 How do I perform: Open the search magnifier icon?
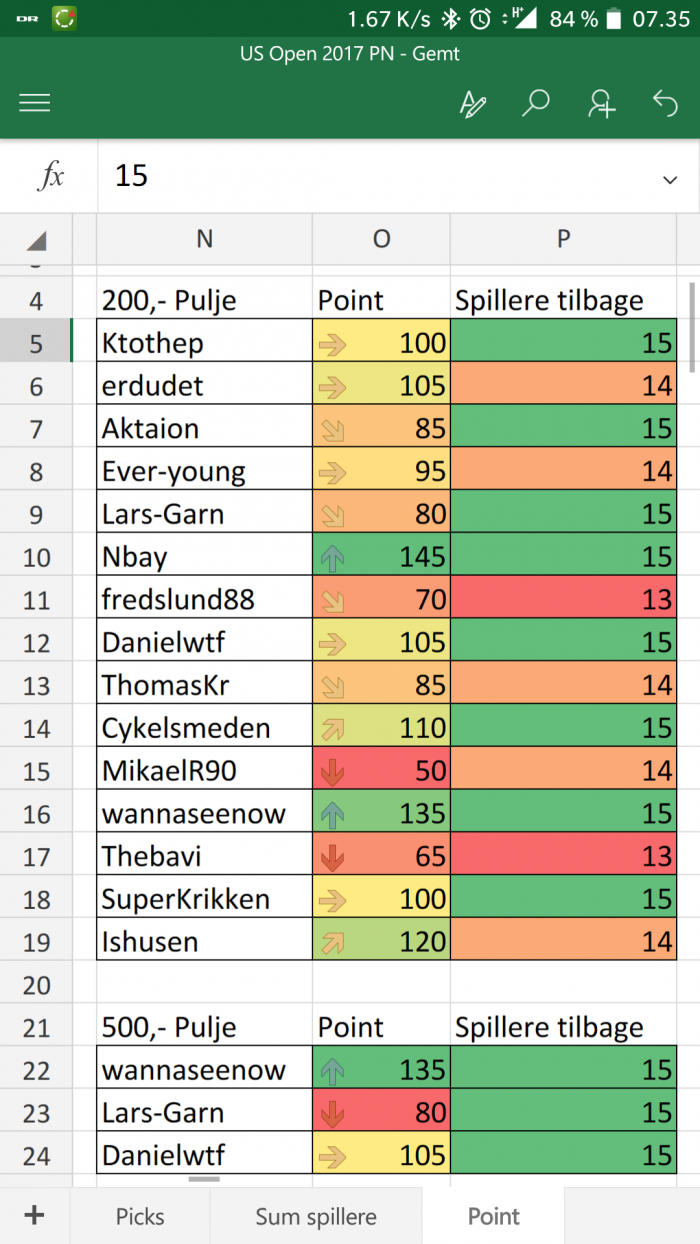pyautogui.click(x=537, y=103)
